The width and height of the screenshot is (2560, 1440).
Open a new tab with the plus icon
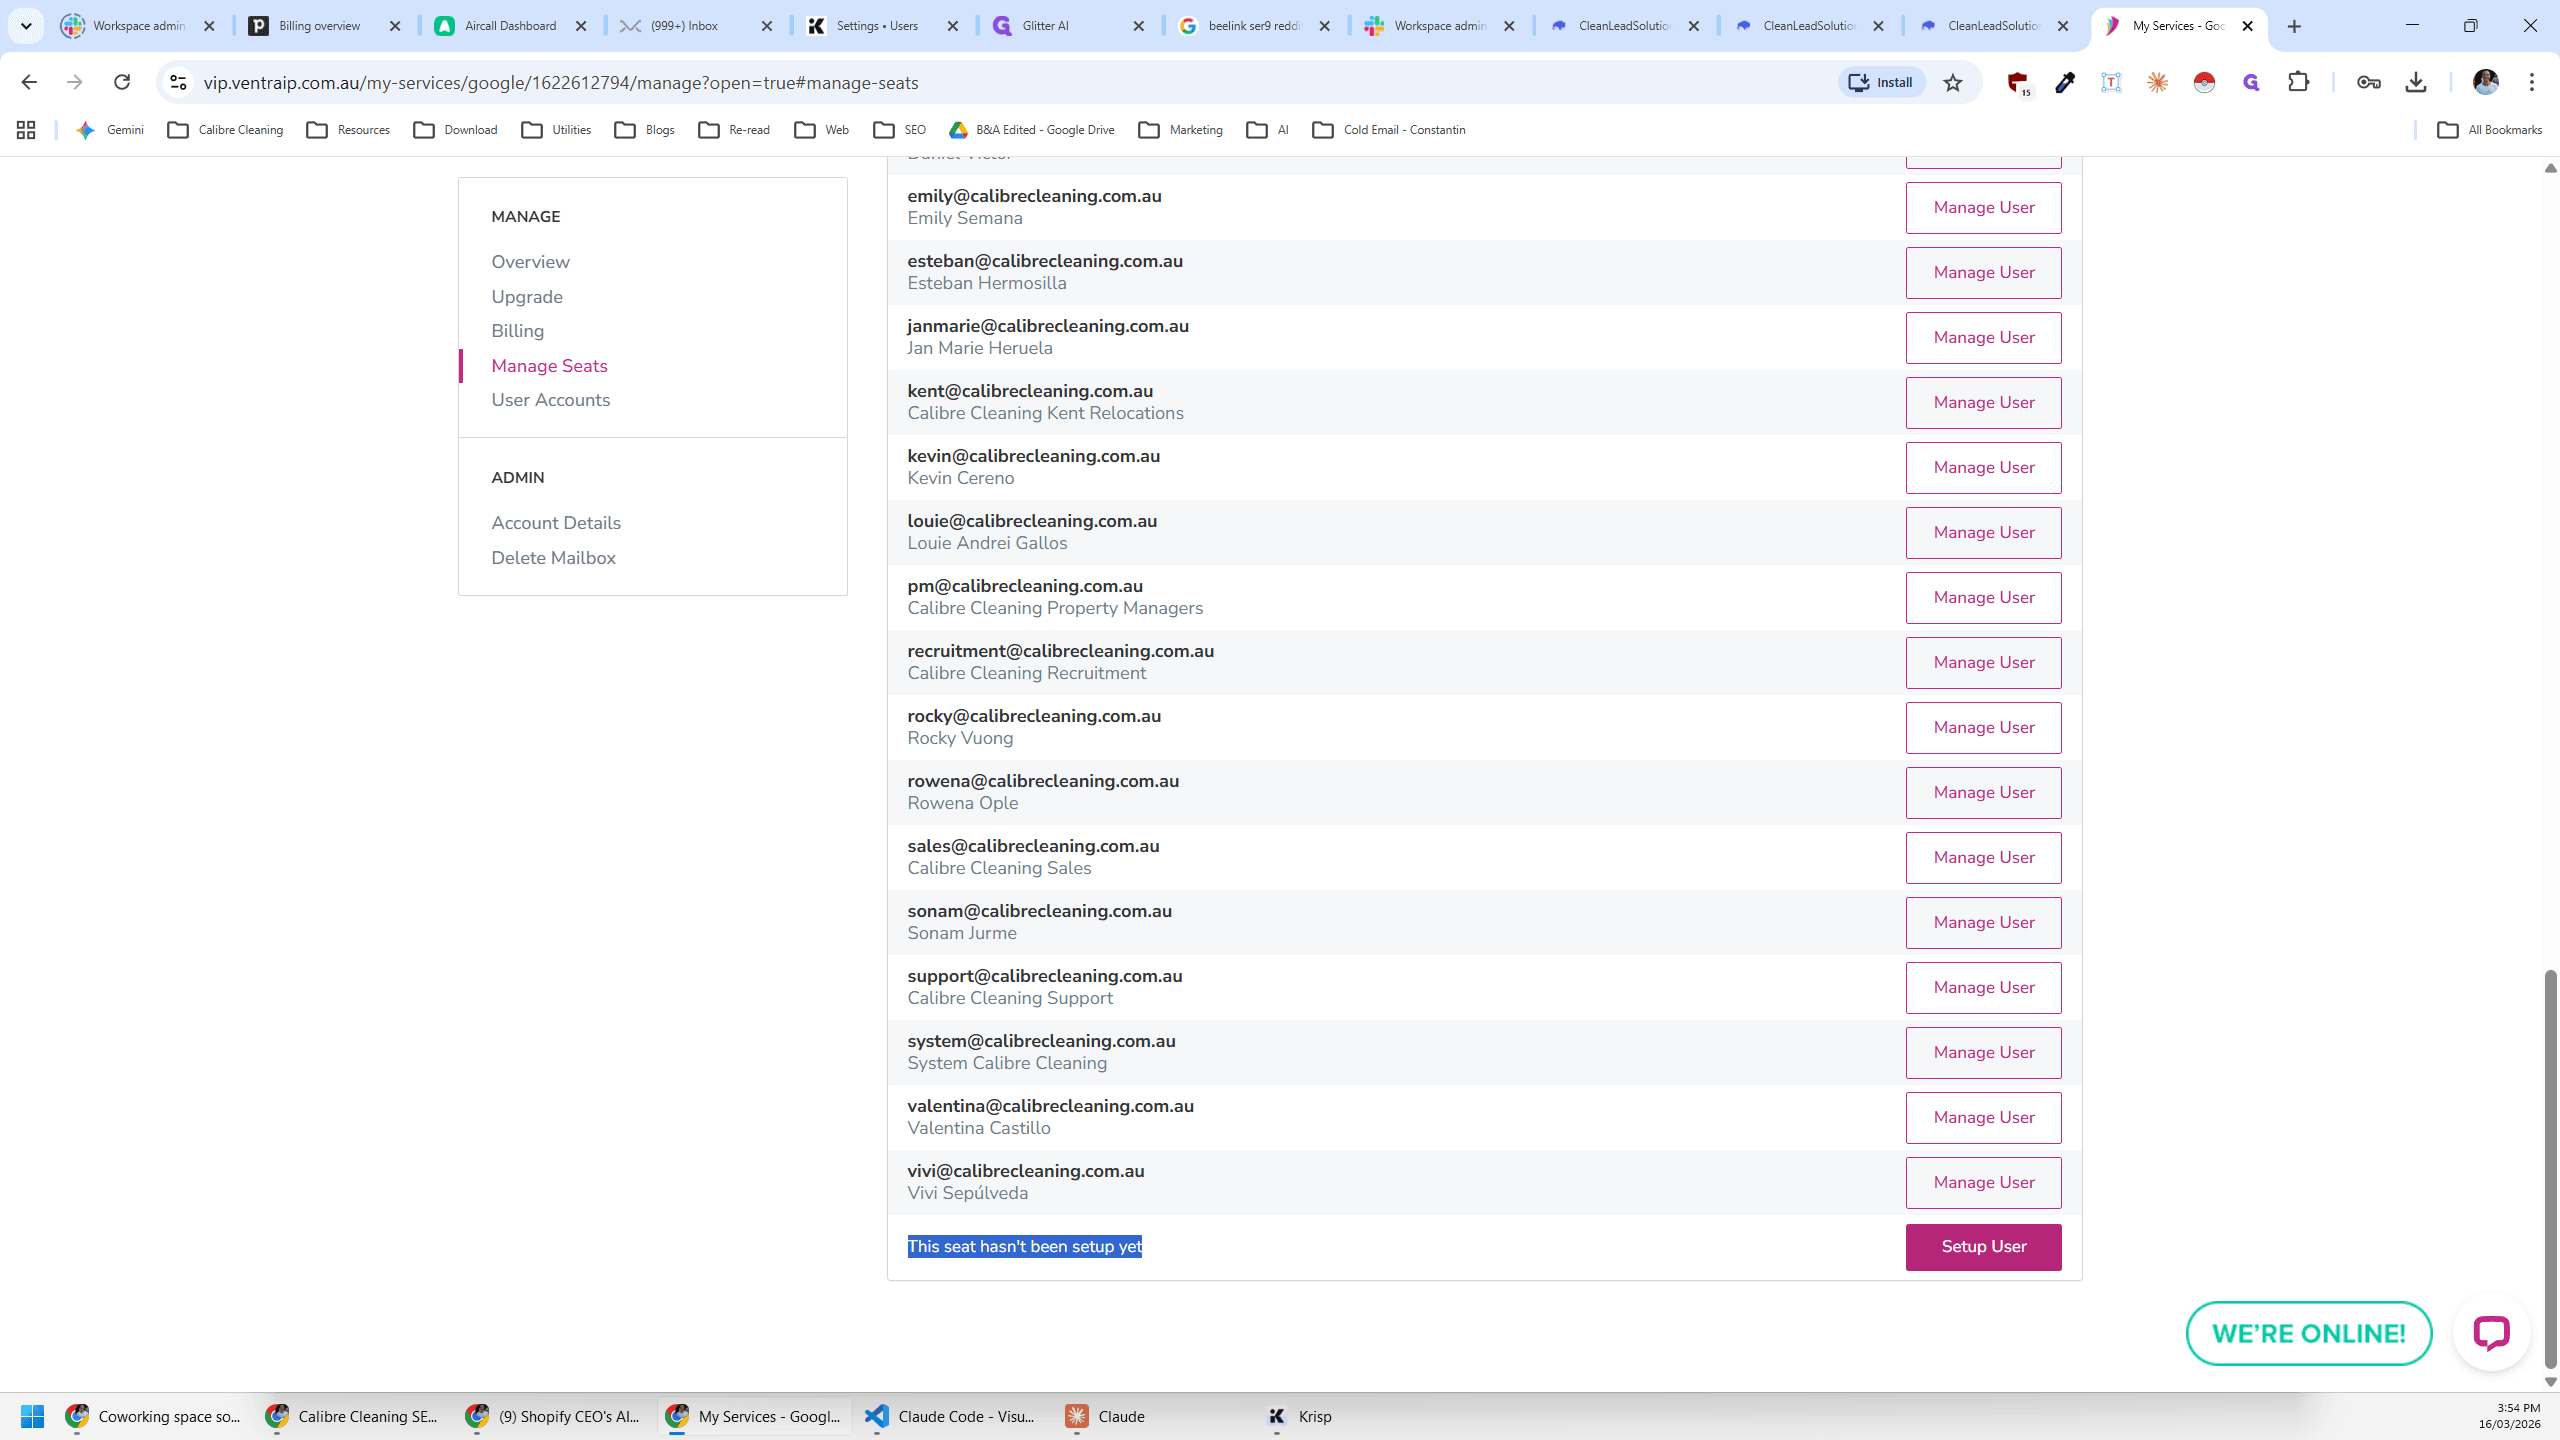(x=2294, y=26)
